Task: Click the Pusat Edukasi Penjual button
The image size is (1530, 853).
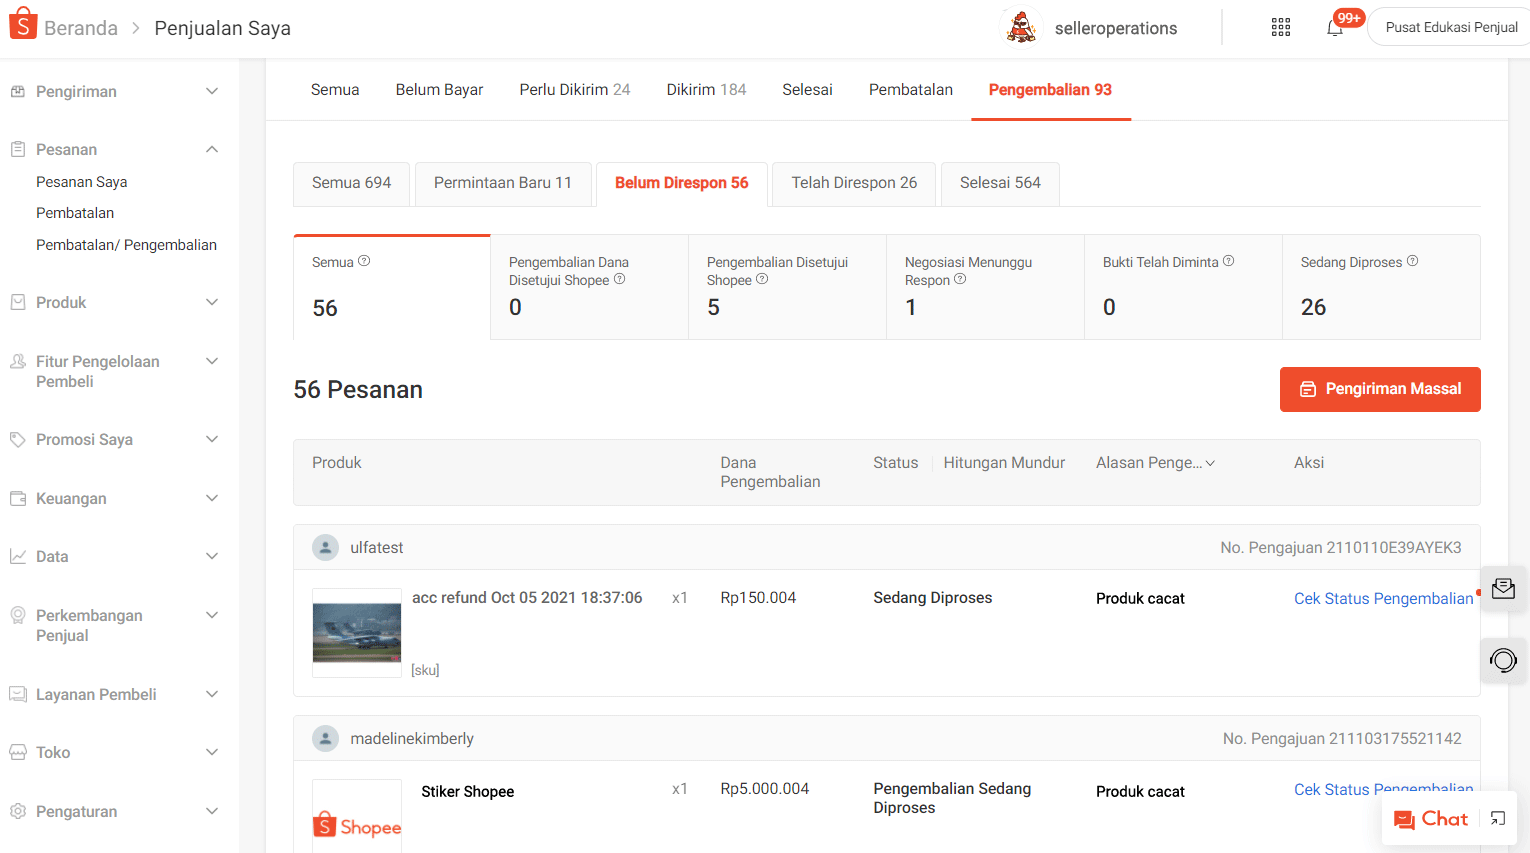Action: 1453,27
